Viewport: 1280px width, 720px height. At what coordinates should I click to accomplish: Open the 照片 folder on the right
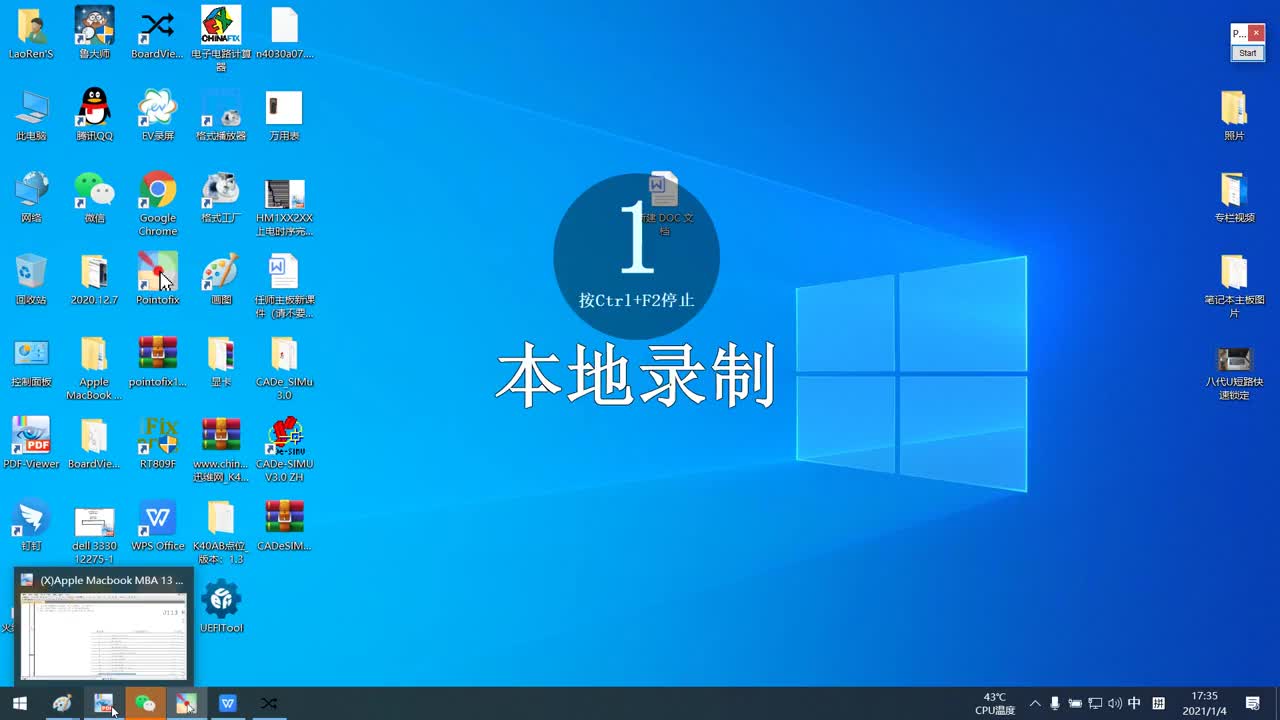(1234, 115)
